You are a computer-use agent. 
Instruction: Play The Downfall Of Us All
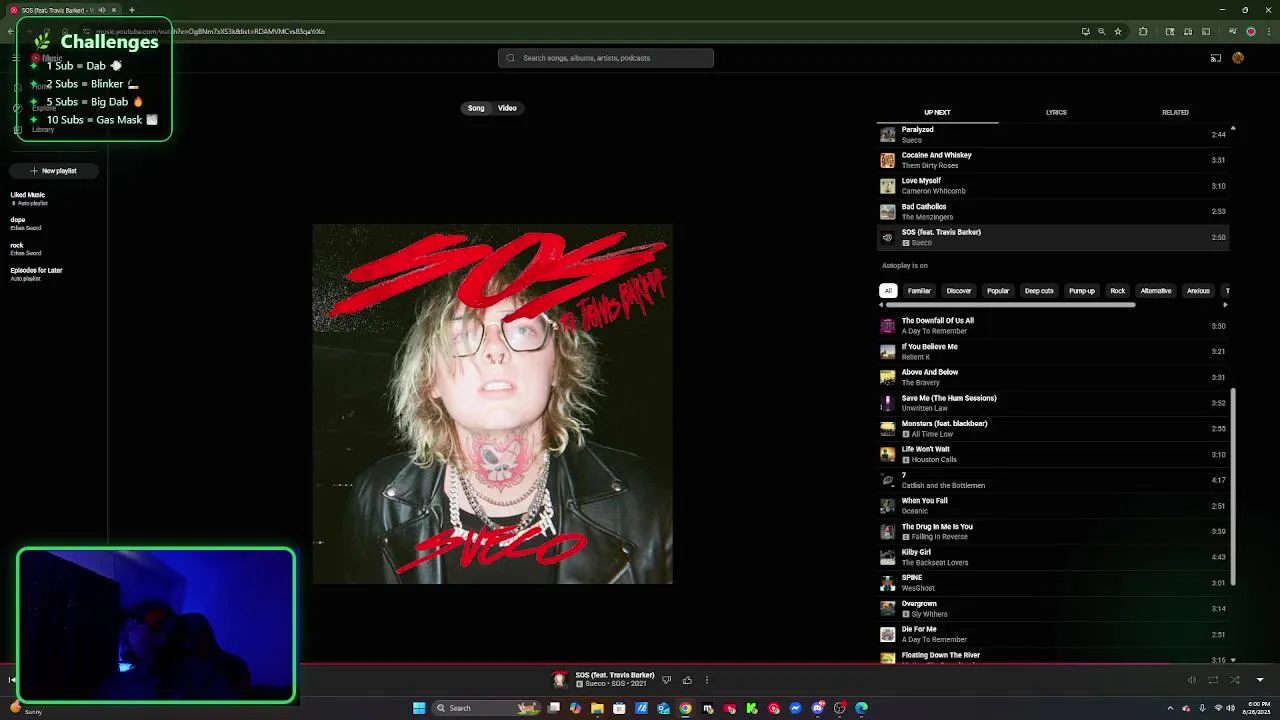pos(1053,326)
